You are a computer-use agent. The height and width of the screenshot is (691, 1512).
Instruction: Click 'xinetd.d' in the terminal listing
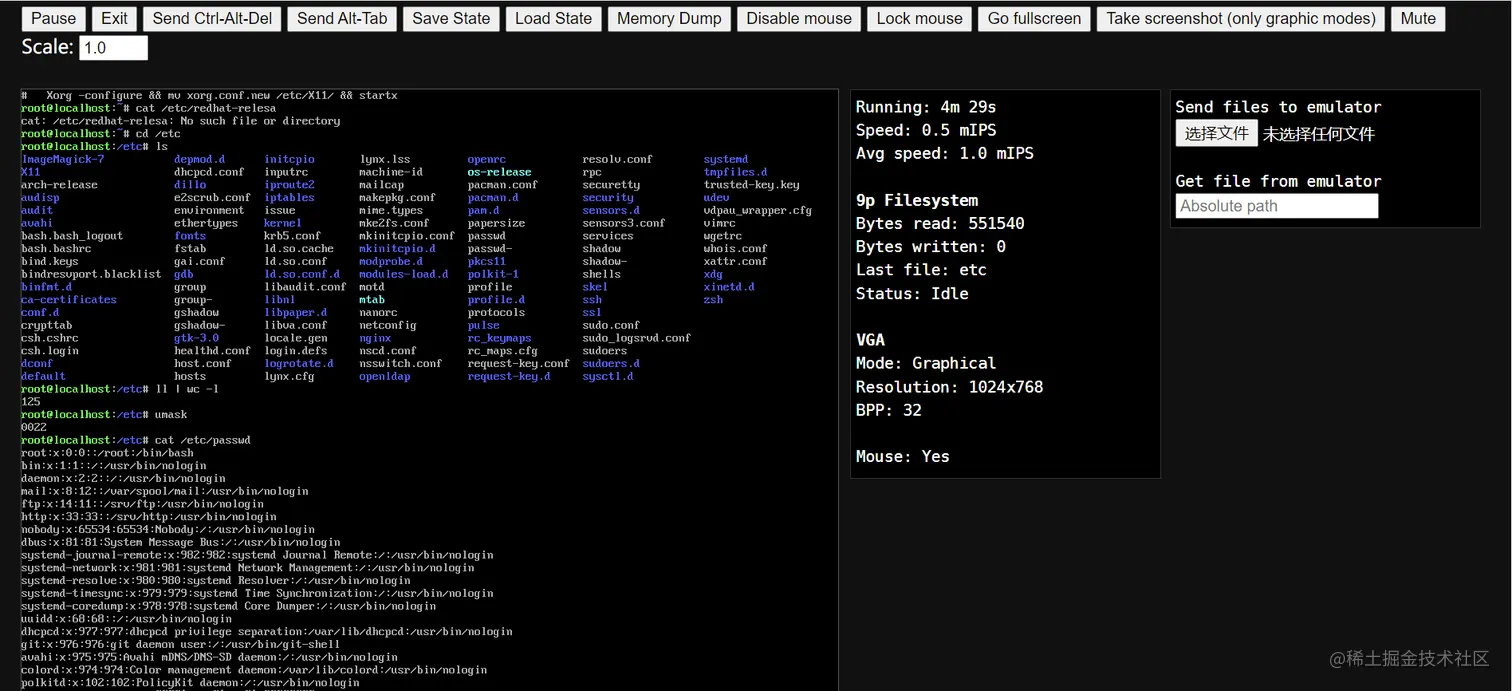(729, 287)
